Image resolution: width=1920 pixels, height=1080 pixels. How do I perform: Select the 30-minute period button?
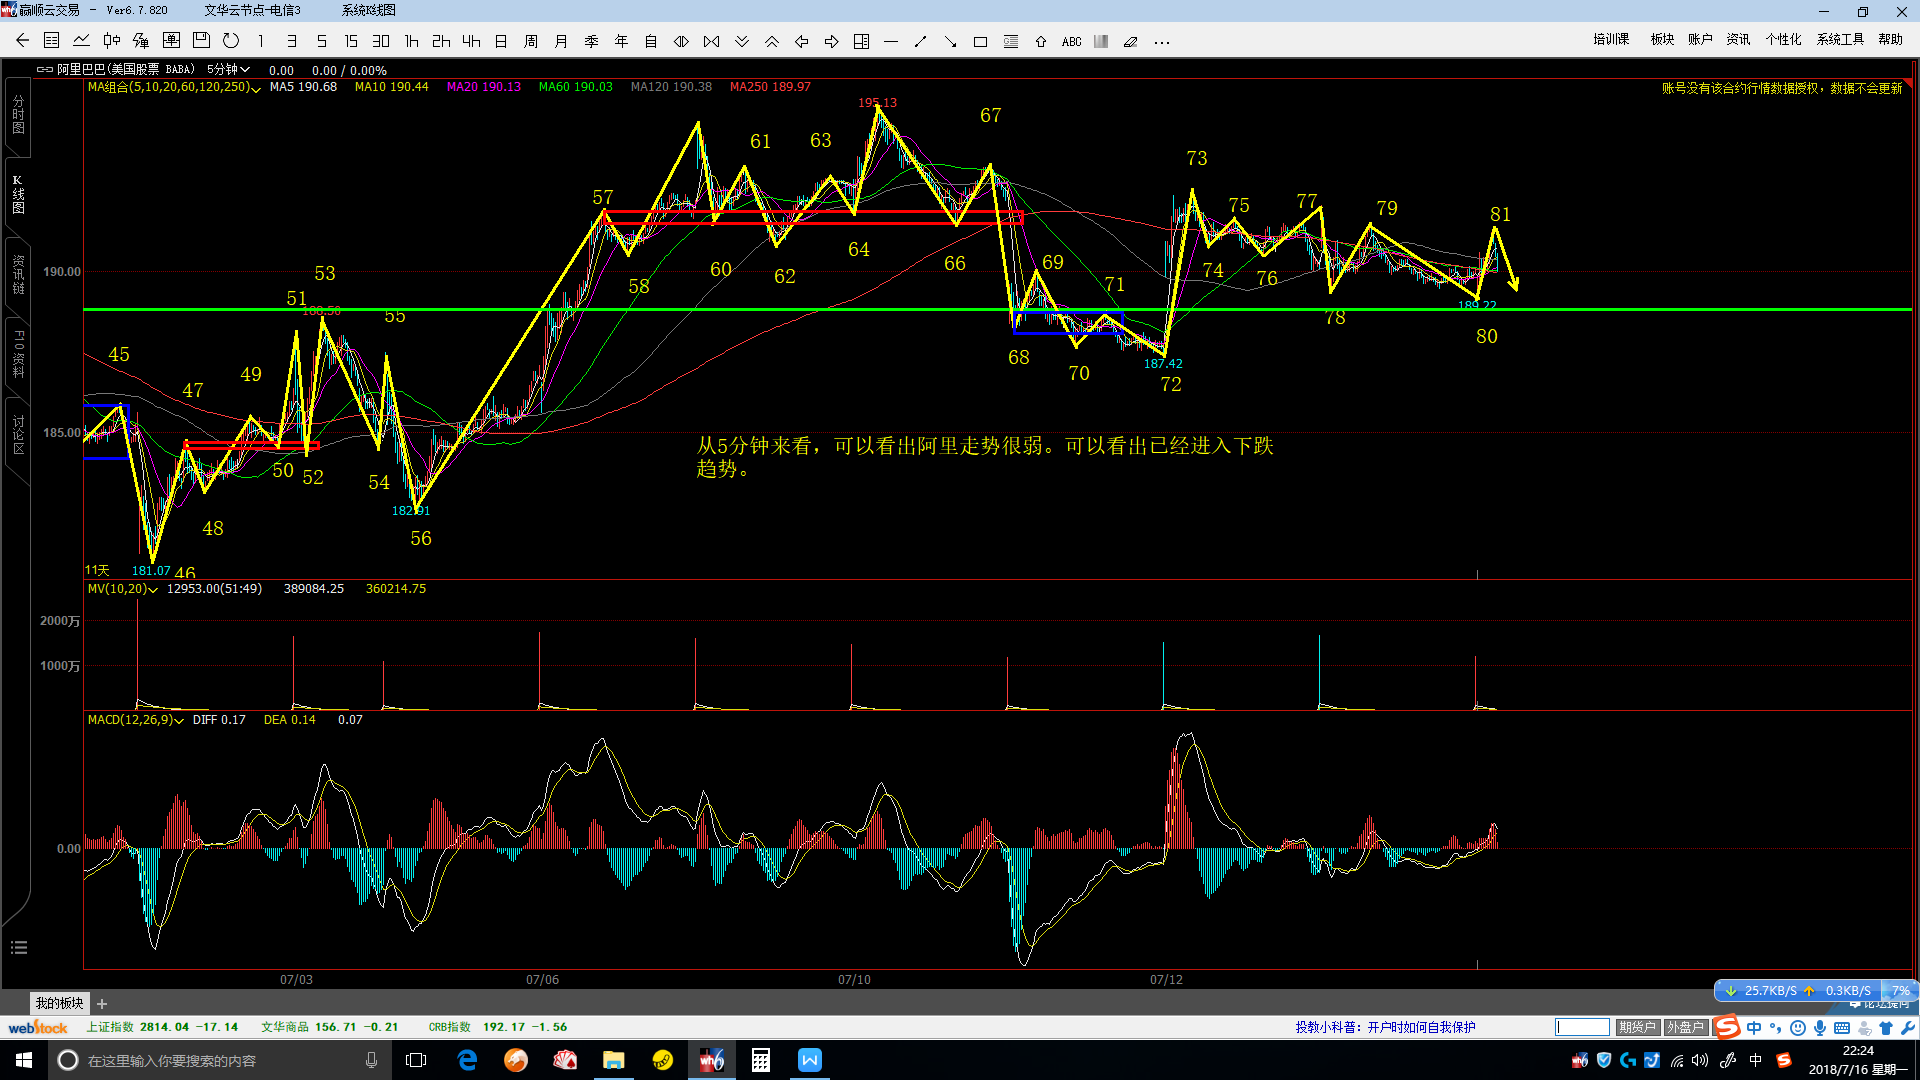pyautogui.click(x=381, y=41)
